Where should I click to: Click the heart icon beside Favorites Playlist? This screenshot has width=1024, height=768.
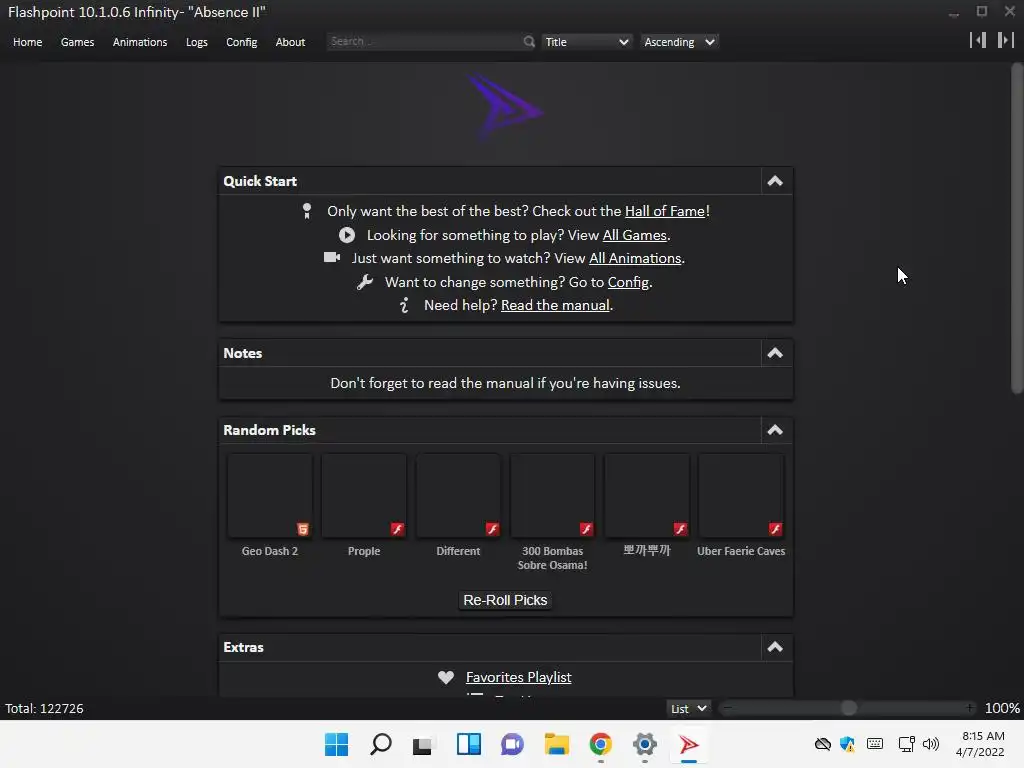[445, 677]
